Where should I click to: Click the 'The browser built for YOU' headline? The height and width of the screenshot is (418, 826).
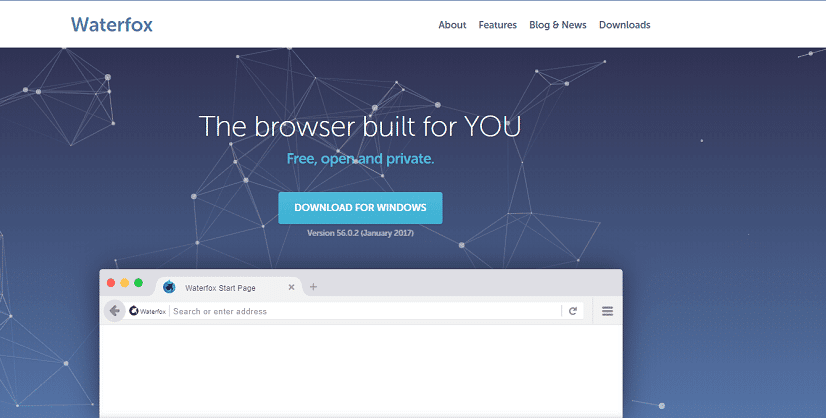360,127
